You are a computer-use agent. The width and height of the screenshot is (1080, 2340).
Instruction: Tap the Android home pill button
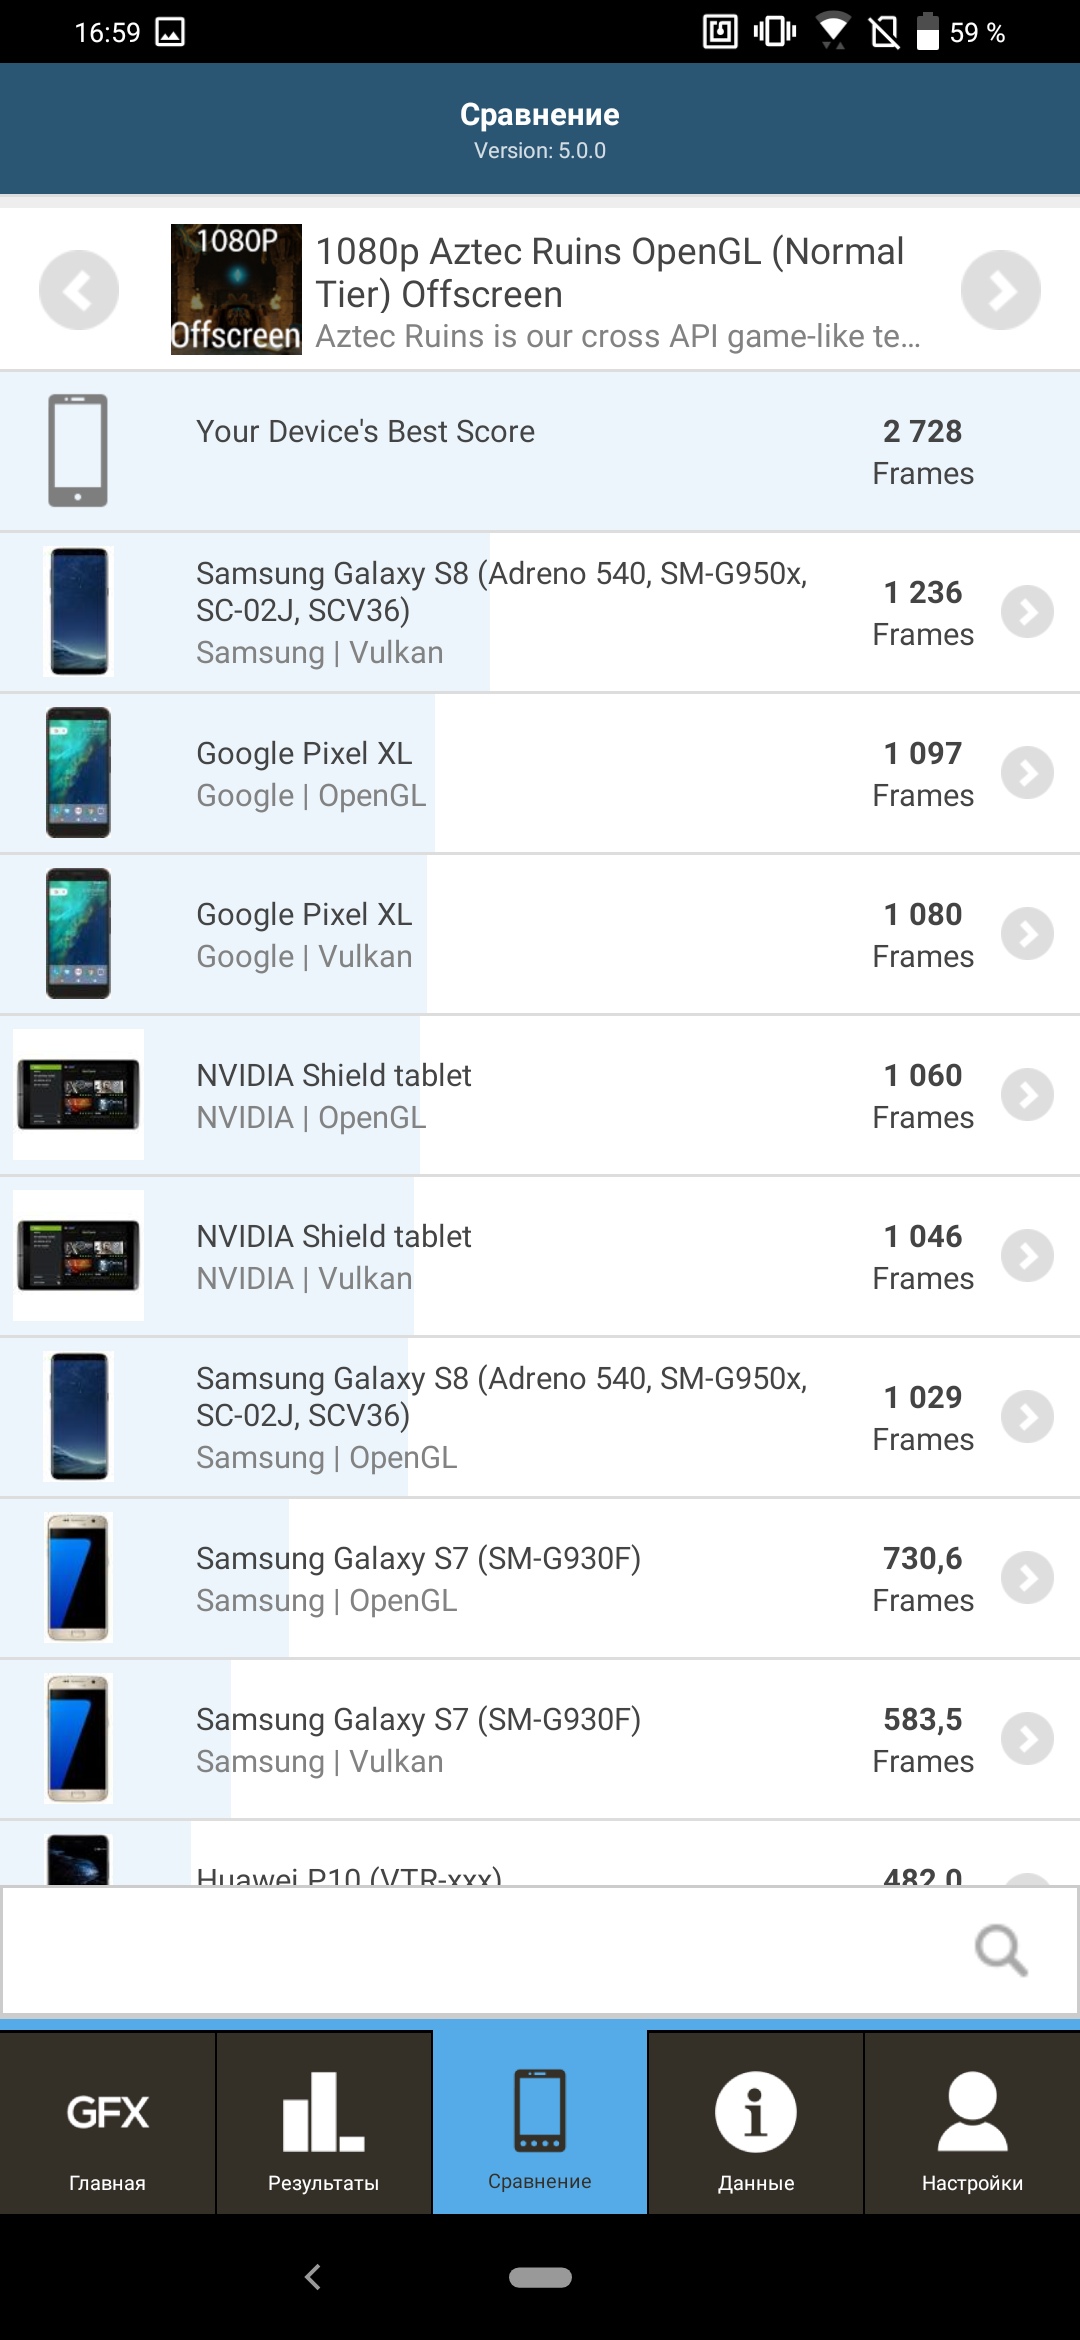[x=540, y=2277]
